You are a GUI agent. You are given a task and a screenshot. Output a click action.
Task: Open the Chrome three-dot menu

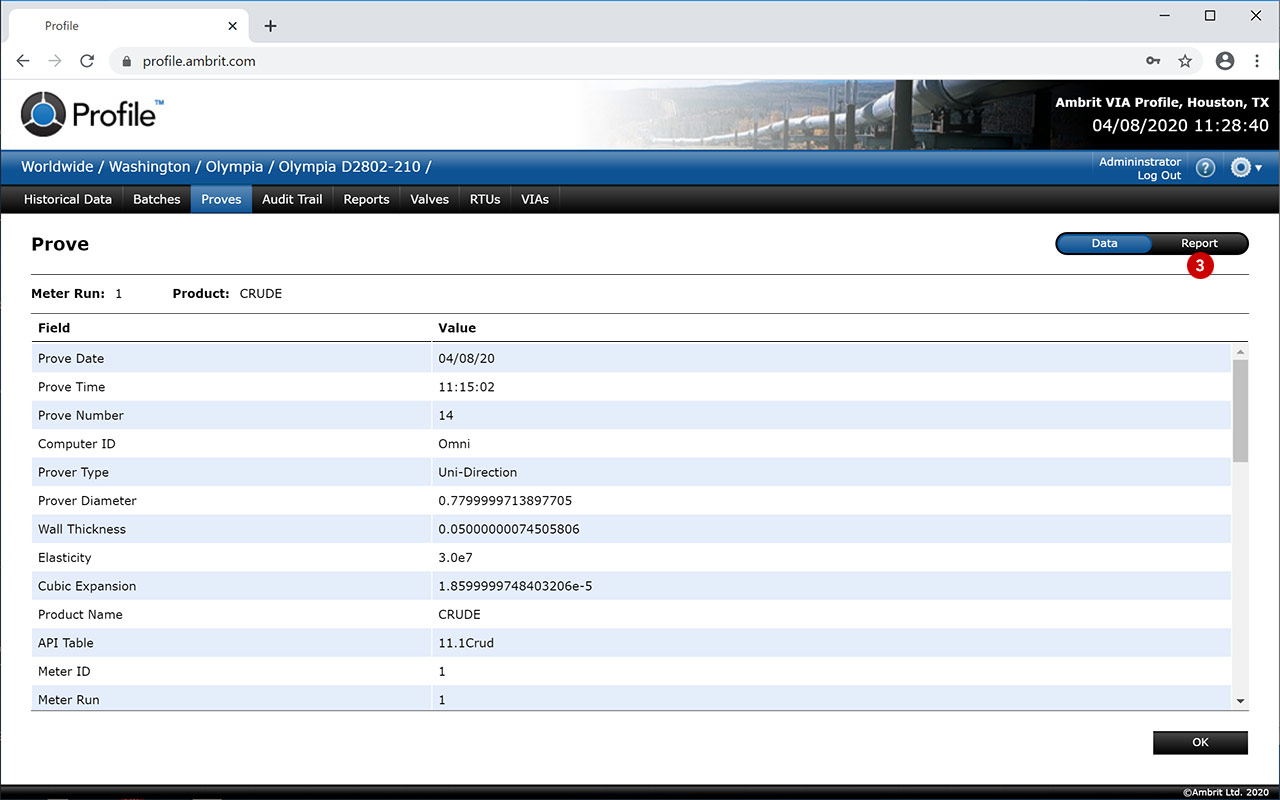click(1257, 61)
